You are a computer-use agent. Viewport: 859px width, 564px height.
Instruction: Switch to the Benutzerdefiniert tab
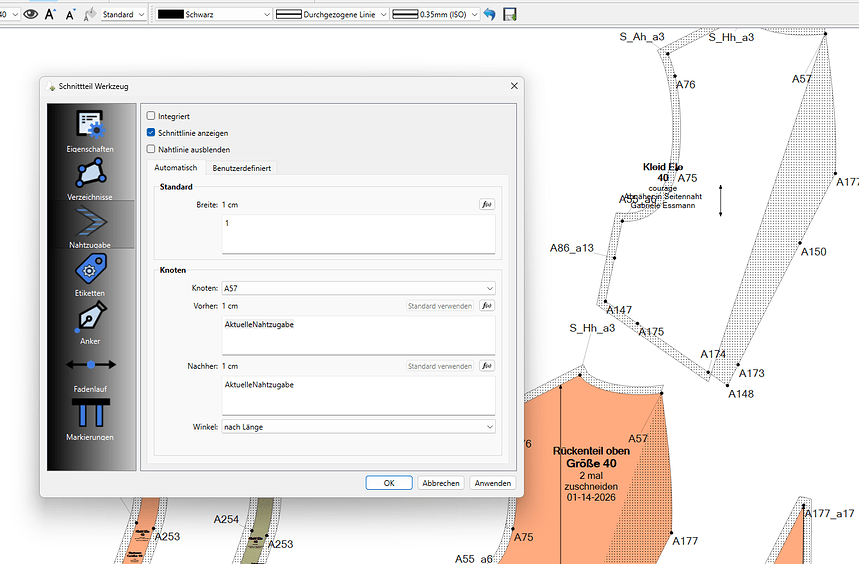(x=241, y=168)
